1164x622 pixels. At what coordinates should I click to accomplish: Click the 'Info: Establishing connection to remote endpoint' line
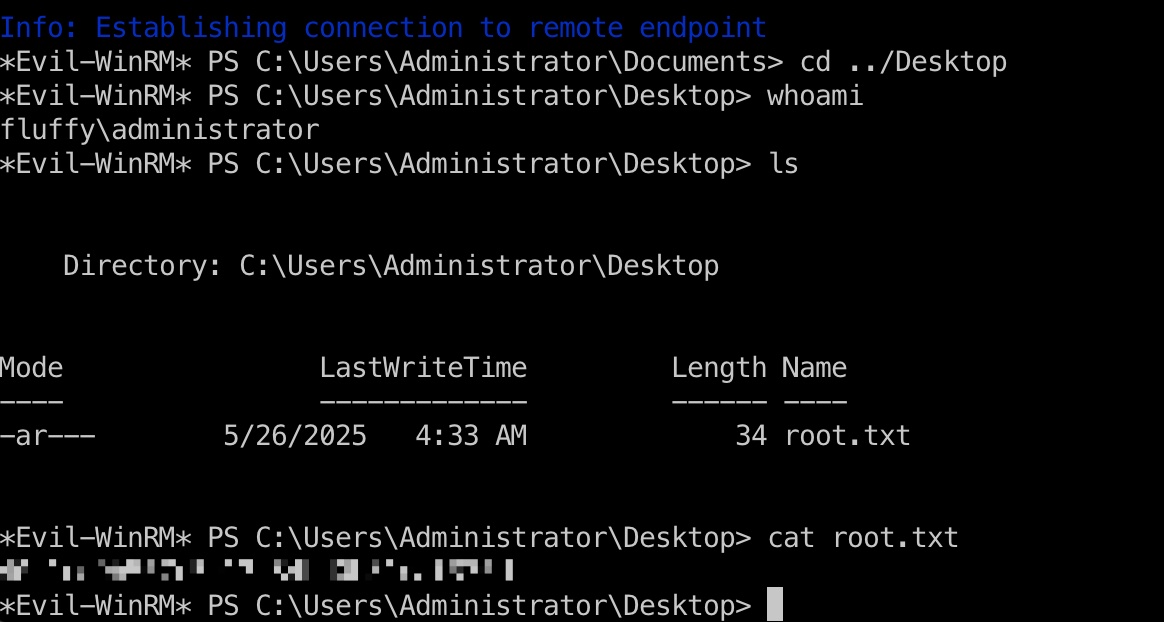383,28
